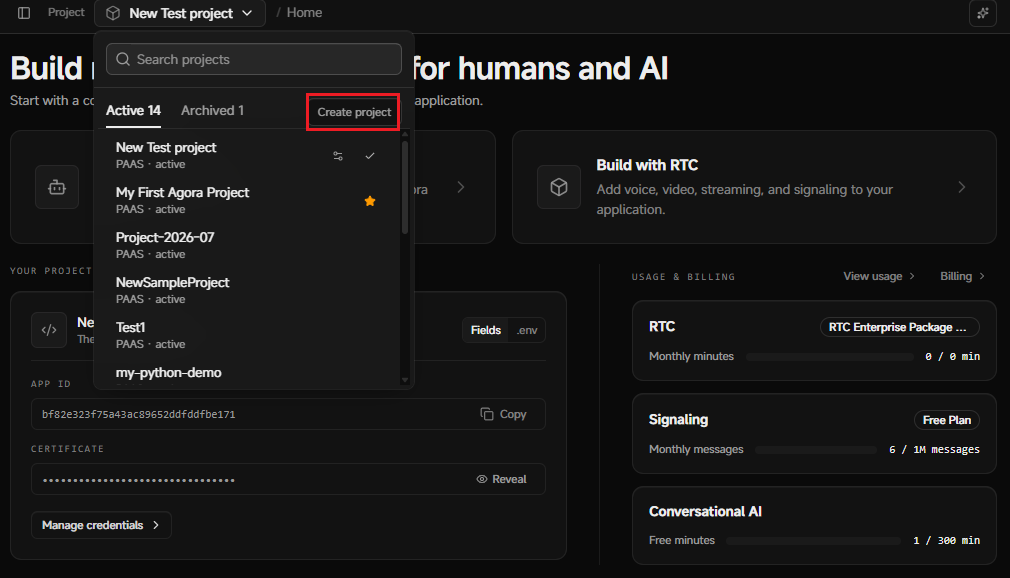The height and width of the screenshot is (578, 1010).
Task: Copy the App ID
Action: 504,414
